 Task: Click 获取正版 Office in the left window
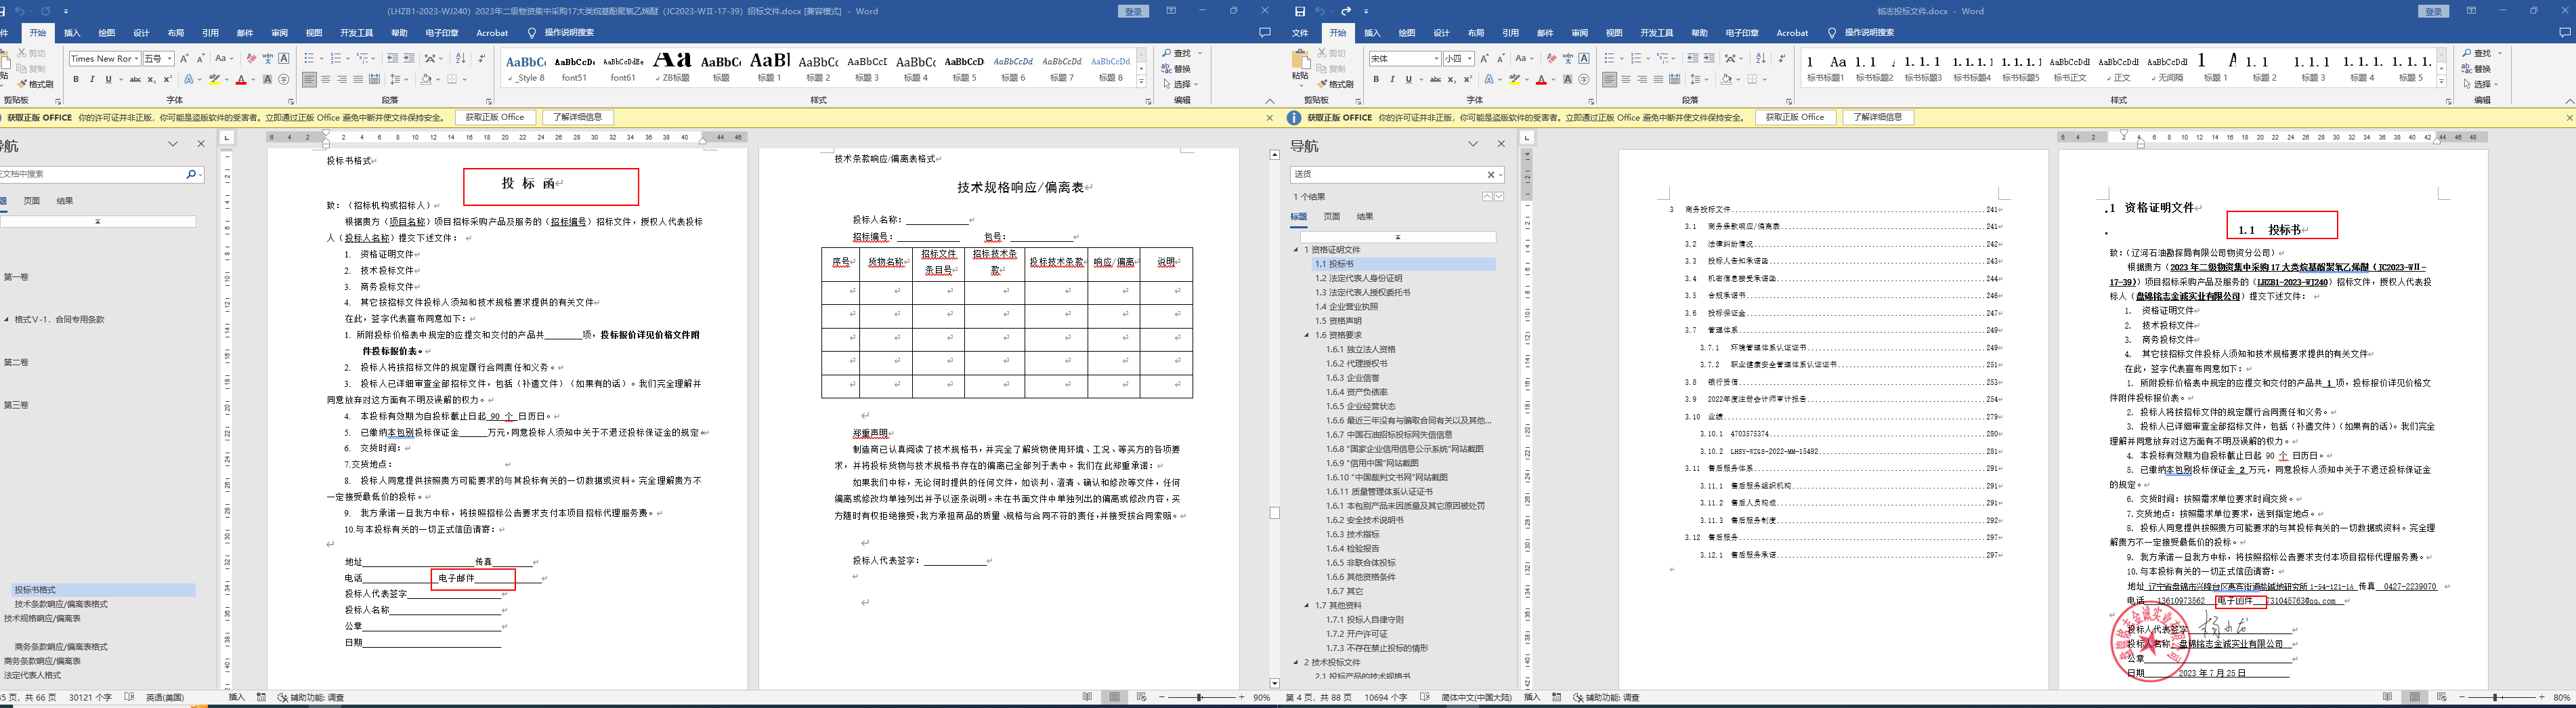point(494,117)
